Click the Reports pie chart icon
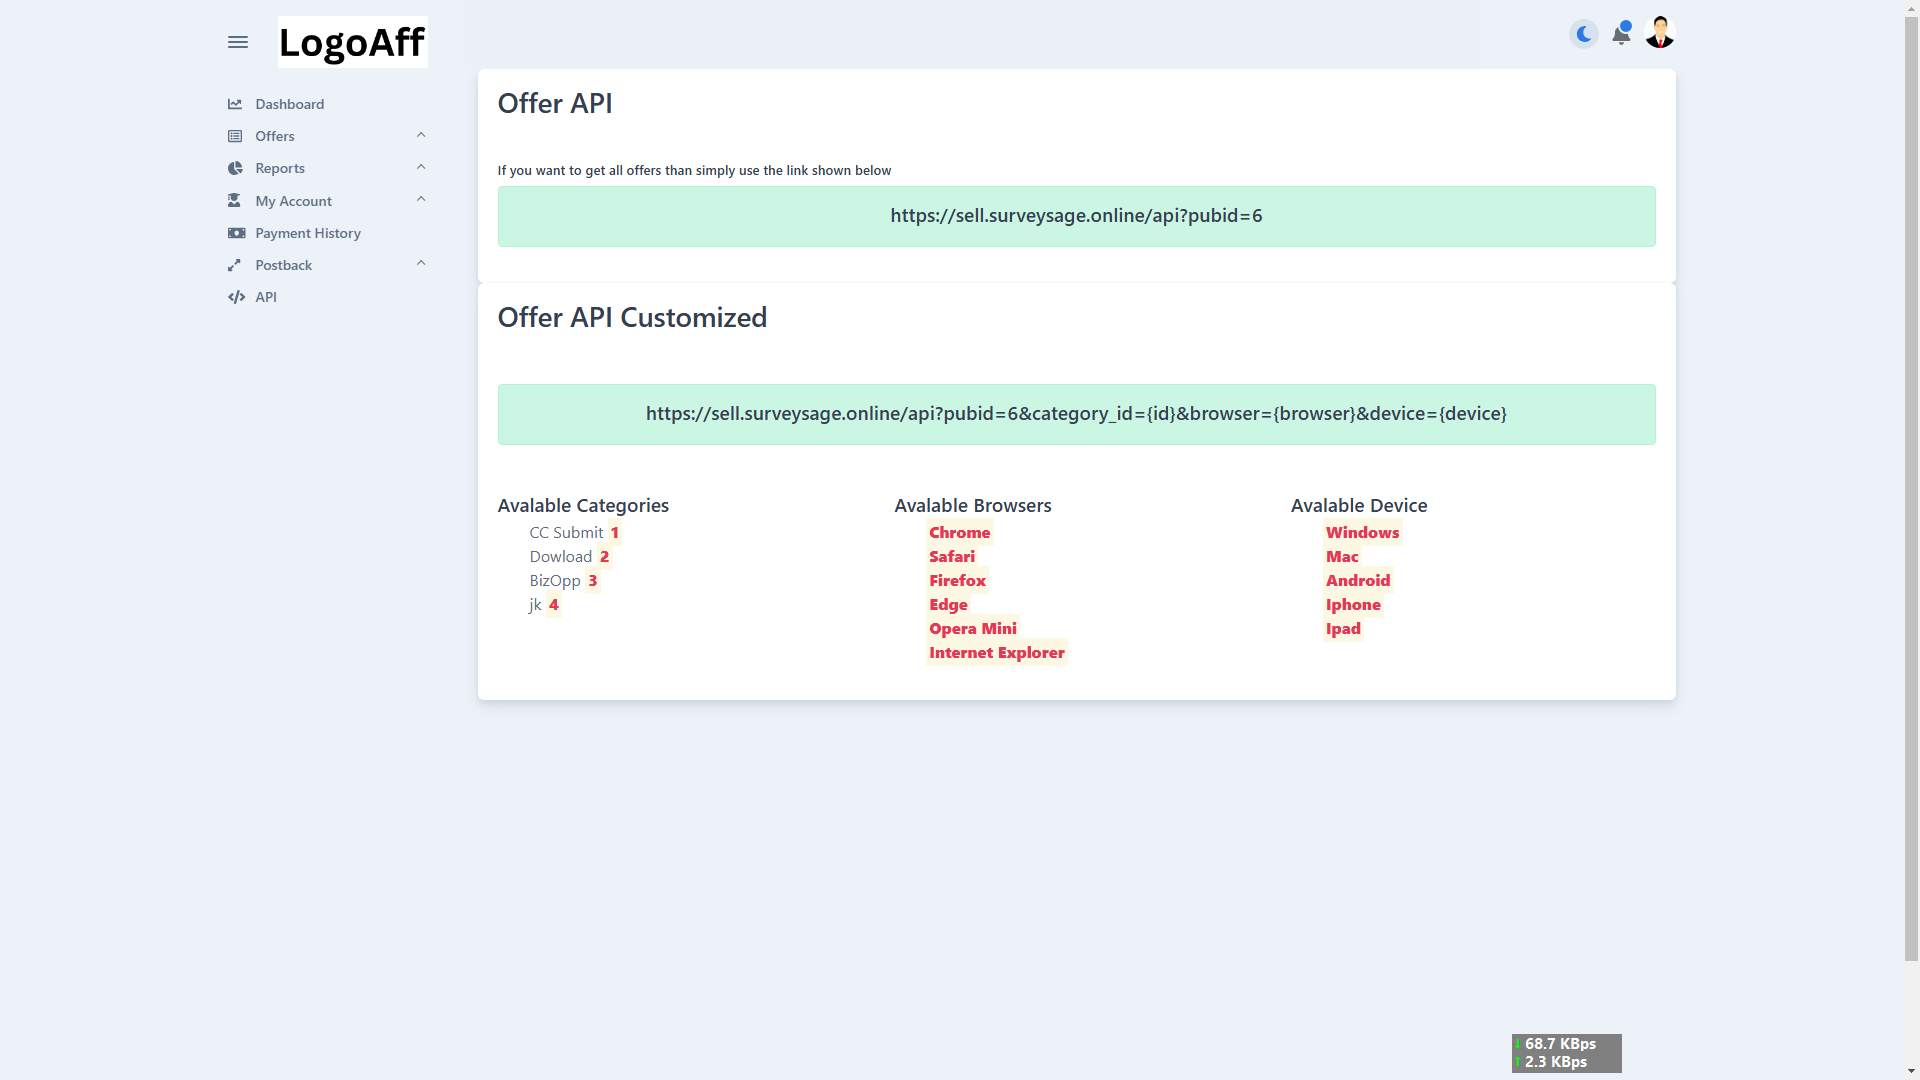 (235, 168)
